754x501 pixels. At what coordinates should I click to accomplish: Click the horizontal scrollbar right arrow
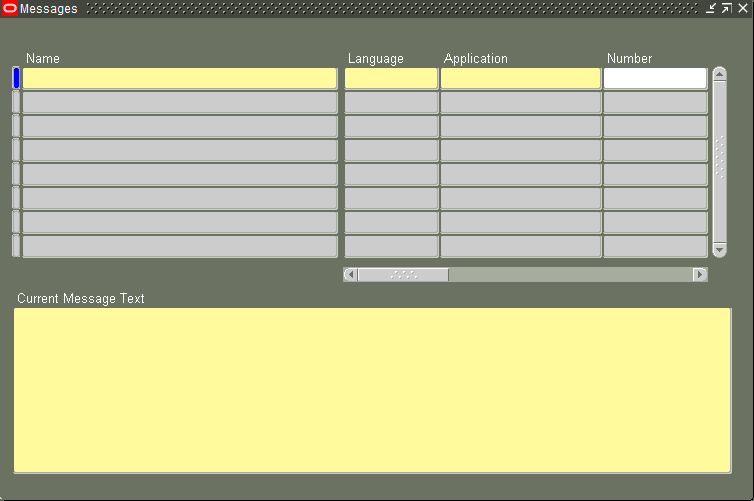pyautogui.click(x=700, y=274)
